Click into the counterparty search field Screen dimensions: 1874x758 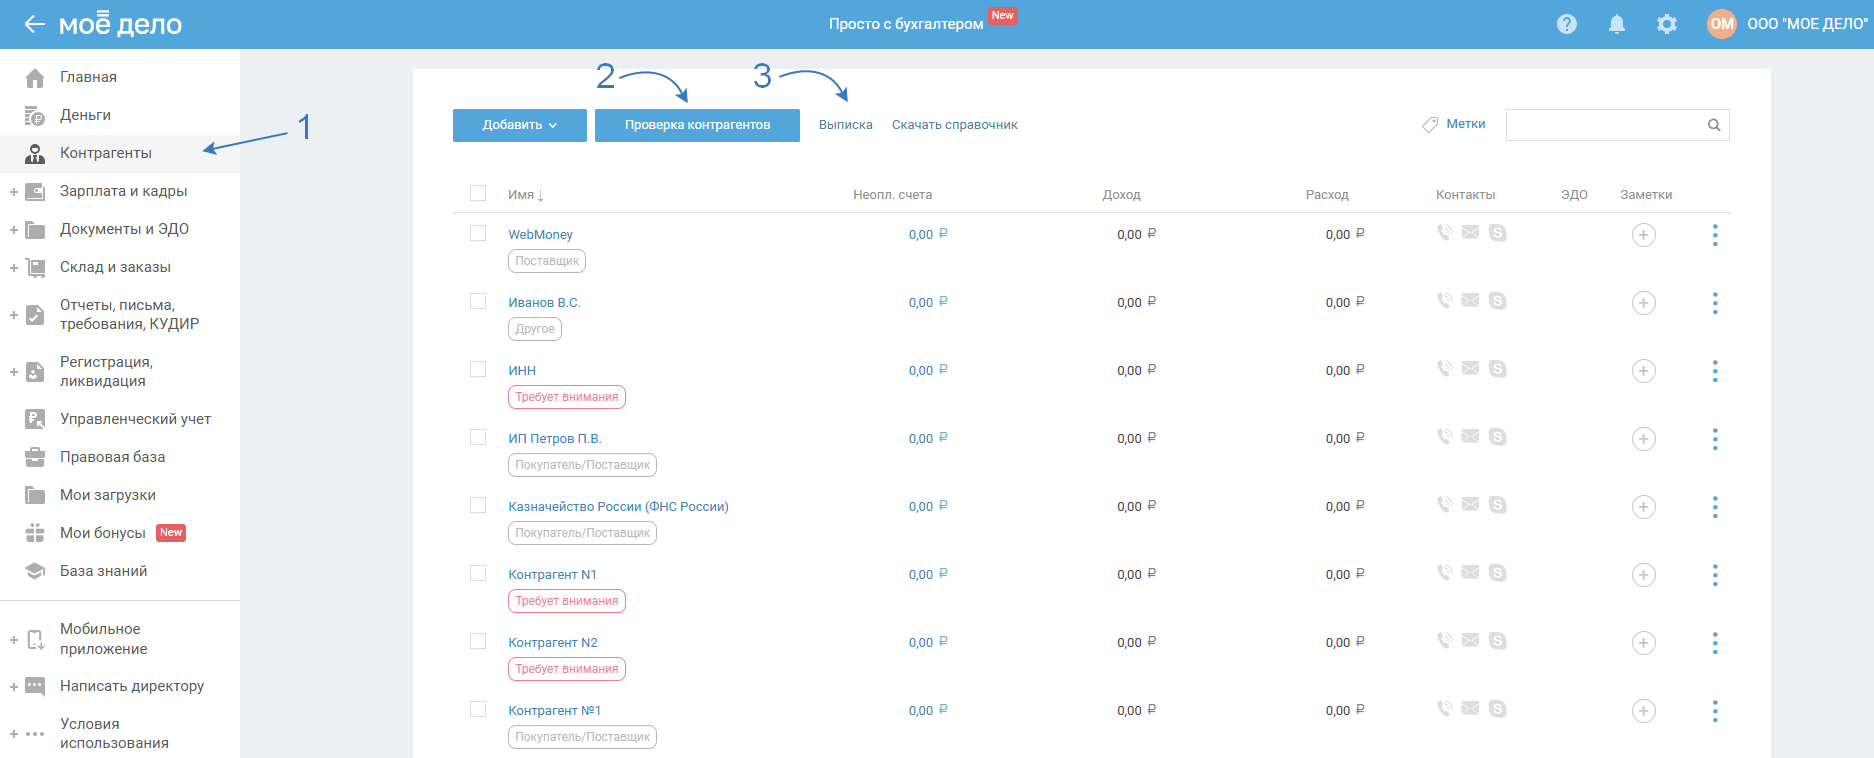1603,125
